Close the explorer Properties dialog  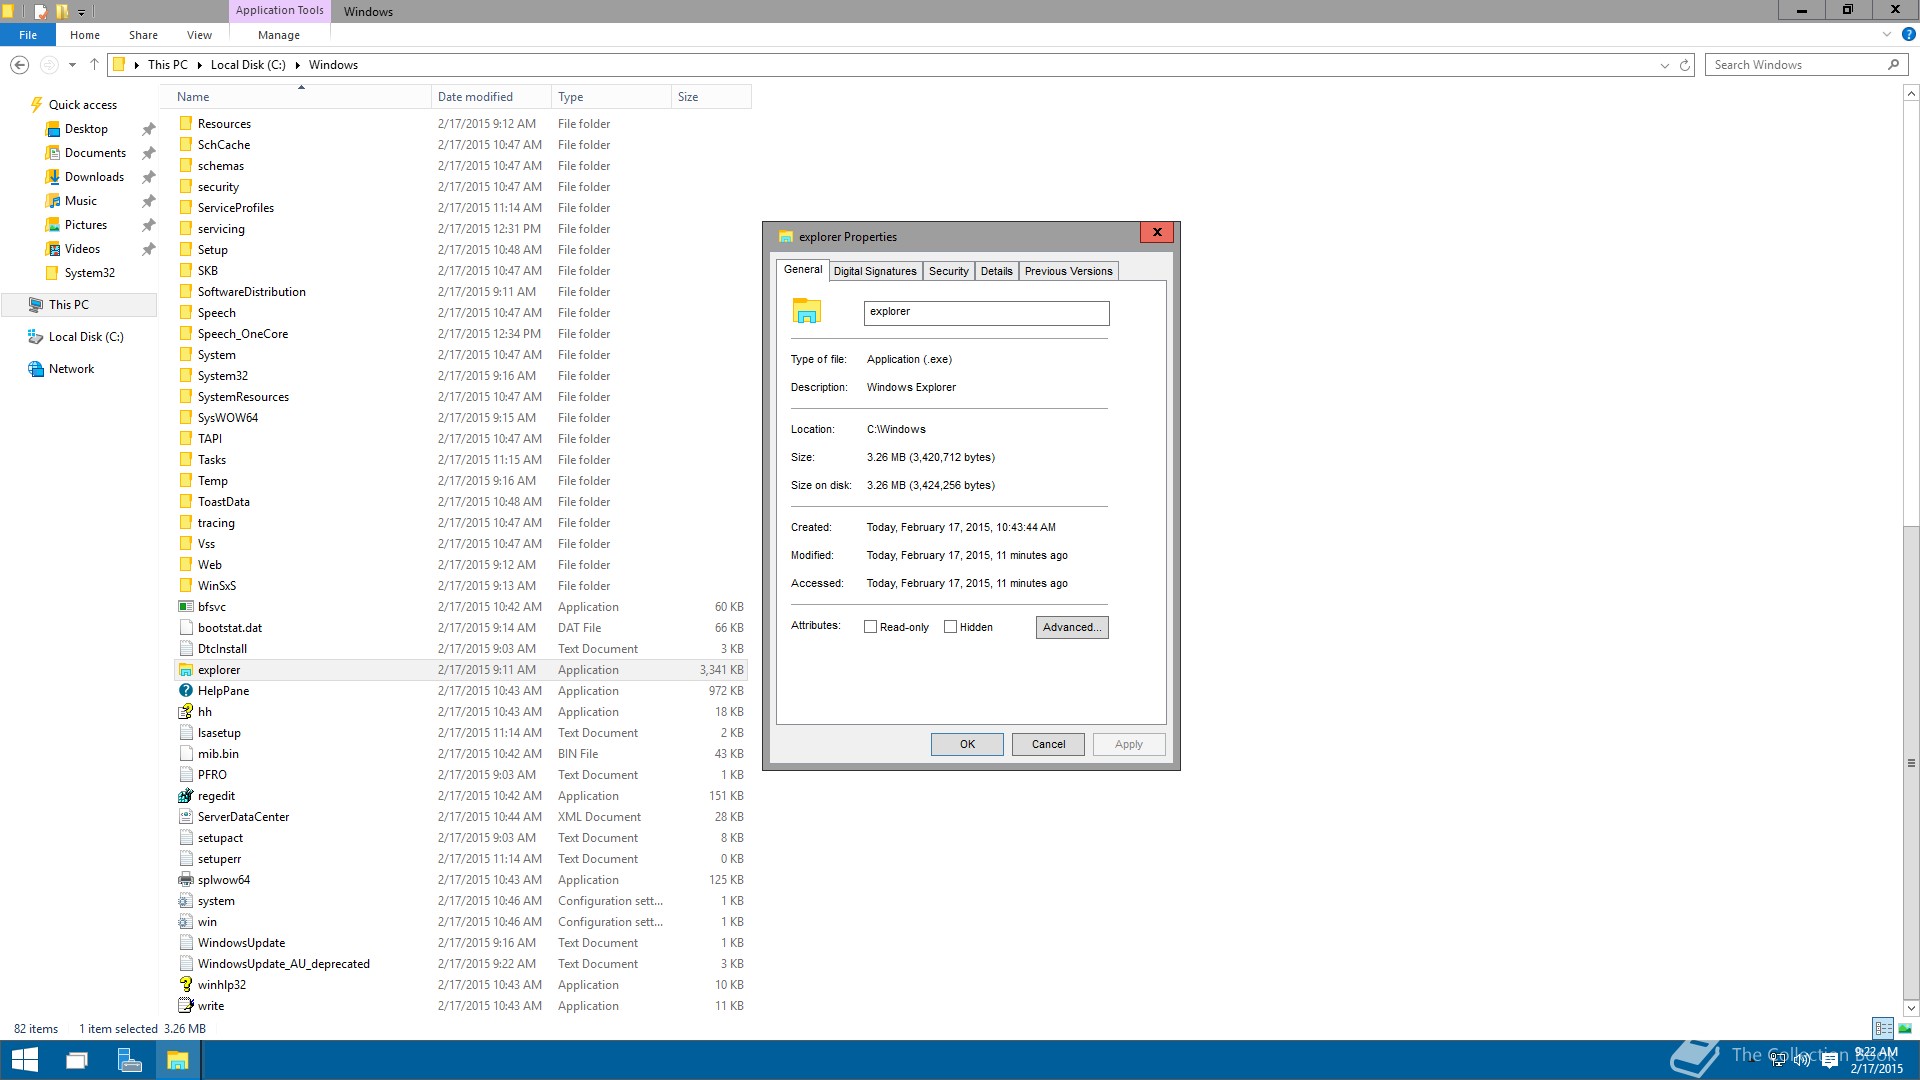pos(1157,232)
